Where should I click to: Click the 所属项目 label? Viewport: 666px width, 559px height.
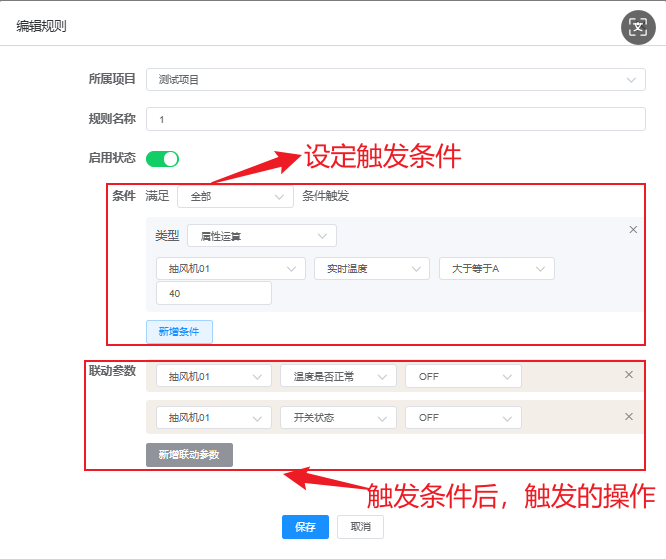tap(112, 79)
